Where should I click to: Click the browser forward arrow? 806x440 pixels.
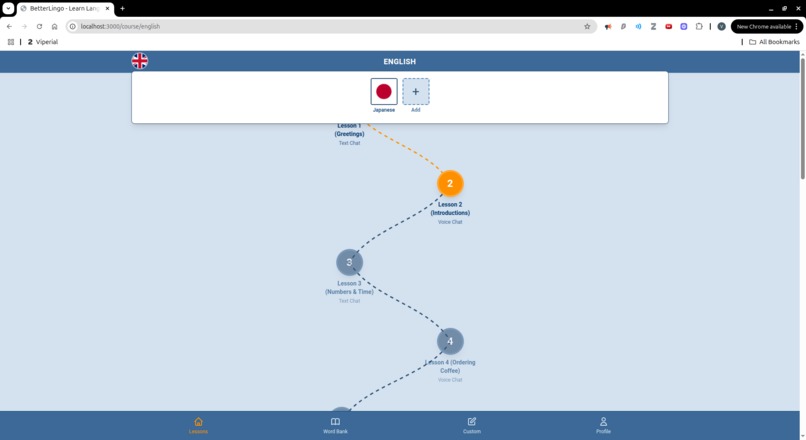24,26
